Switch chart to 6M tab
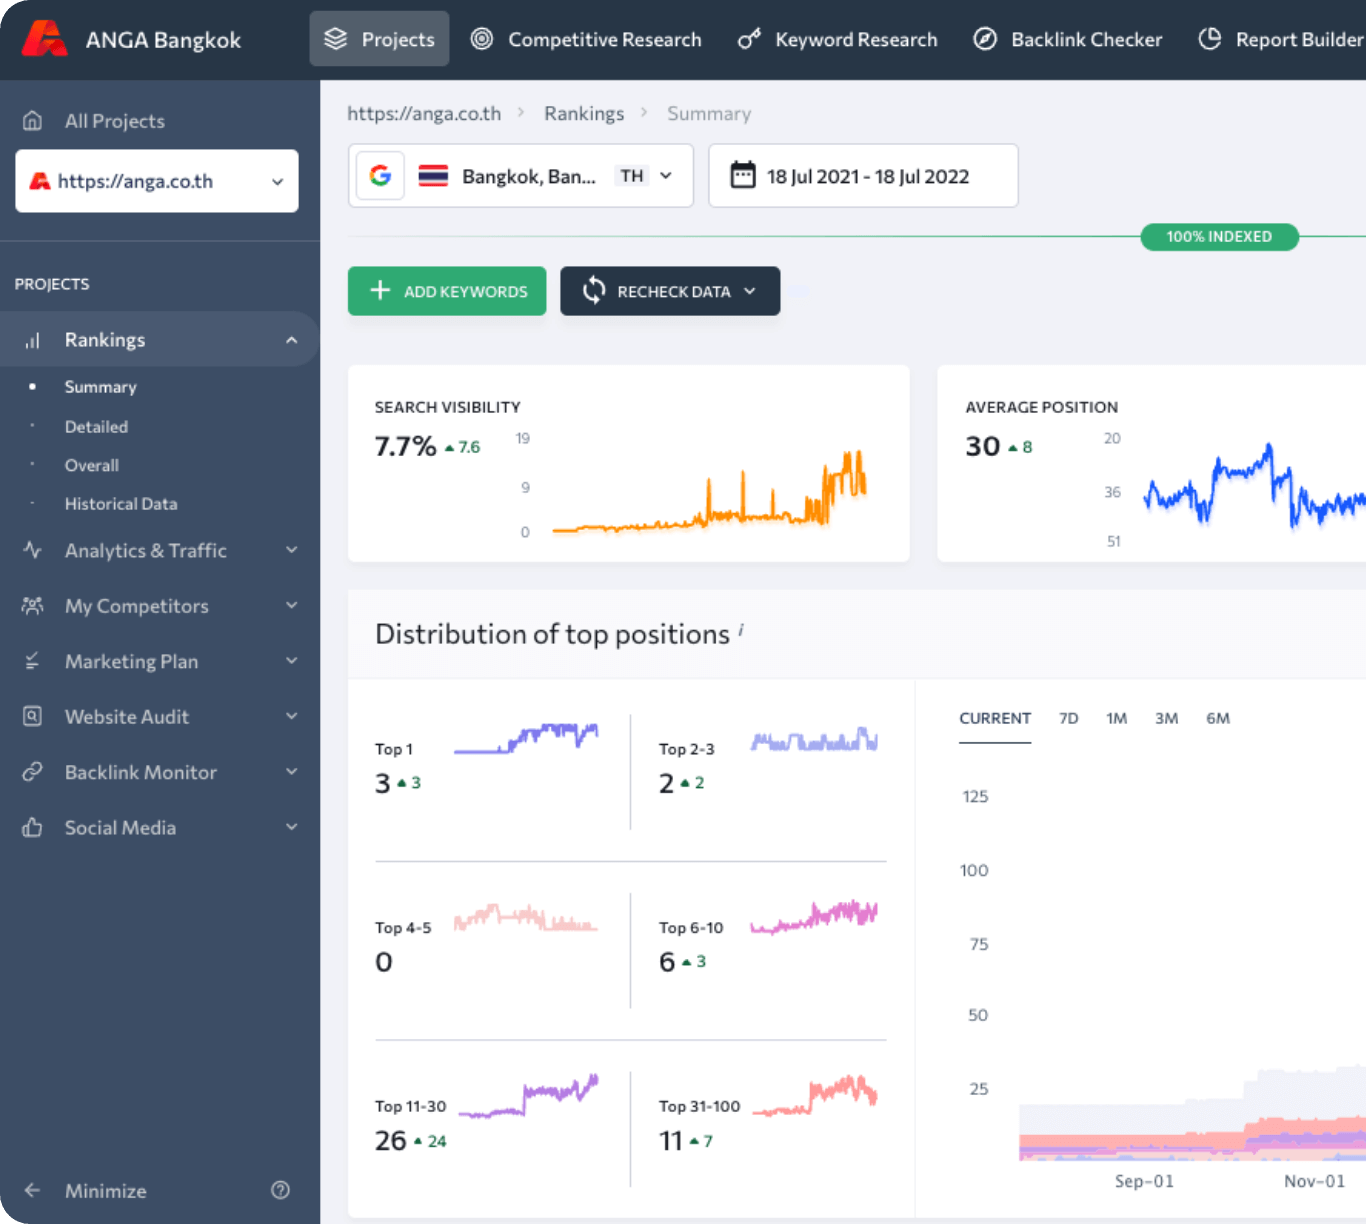This screenshot has width=1366, height=1224. 1218,718
